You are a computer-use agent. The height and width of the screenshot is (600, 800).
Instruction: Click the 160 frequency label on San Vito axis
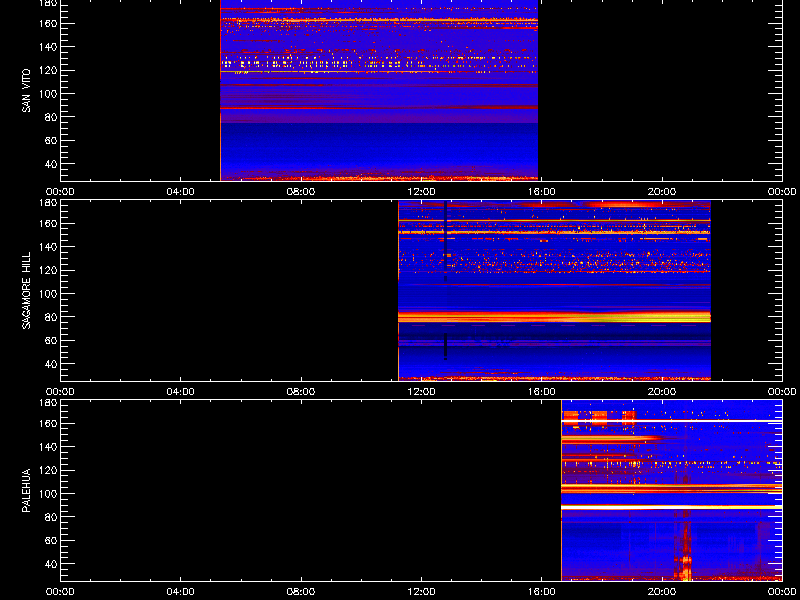49,23
